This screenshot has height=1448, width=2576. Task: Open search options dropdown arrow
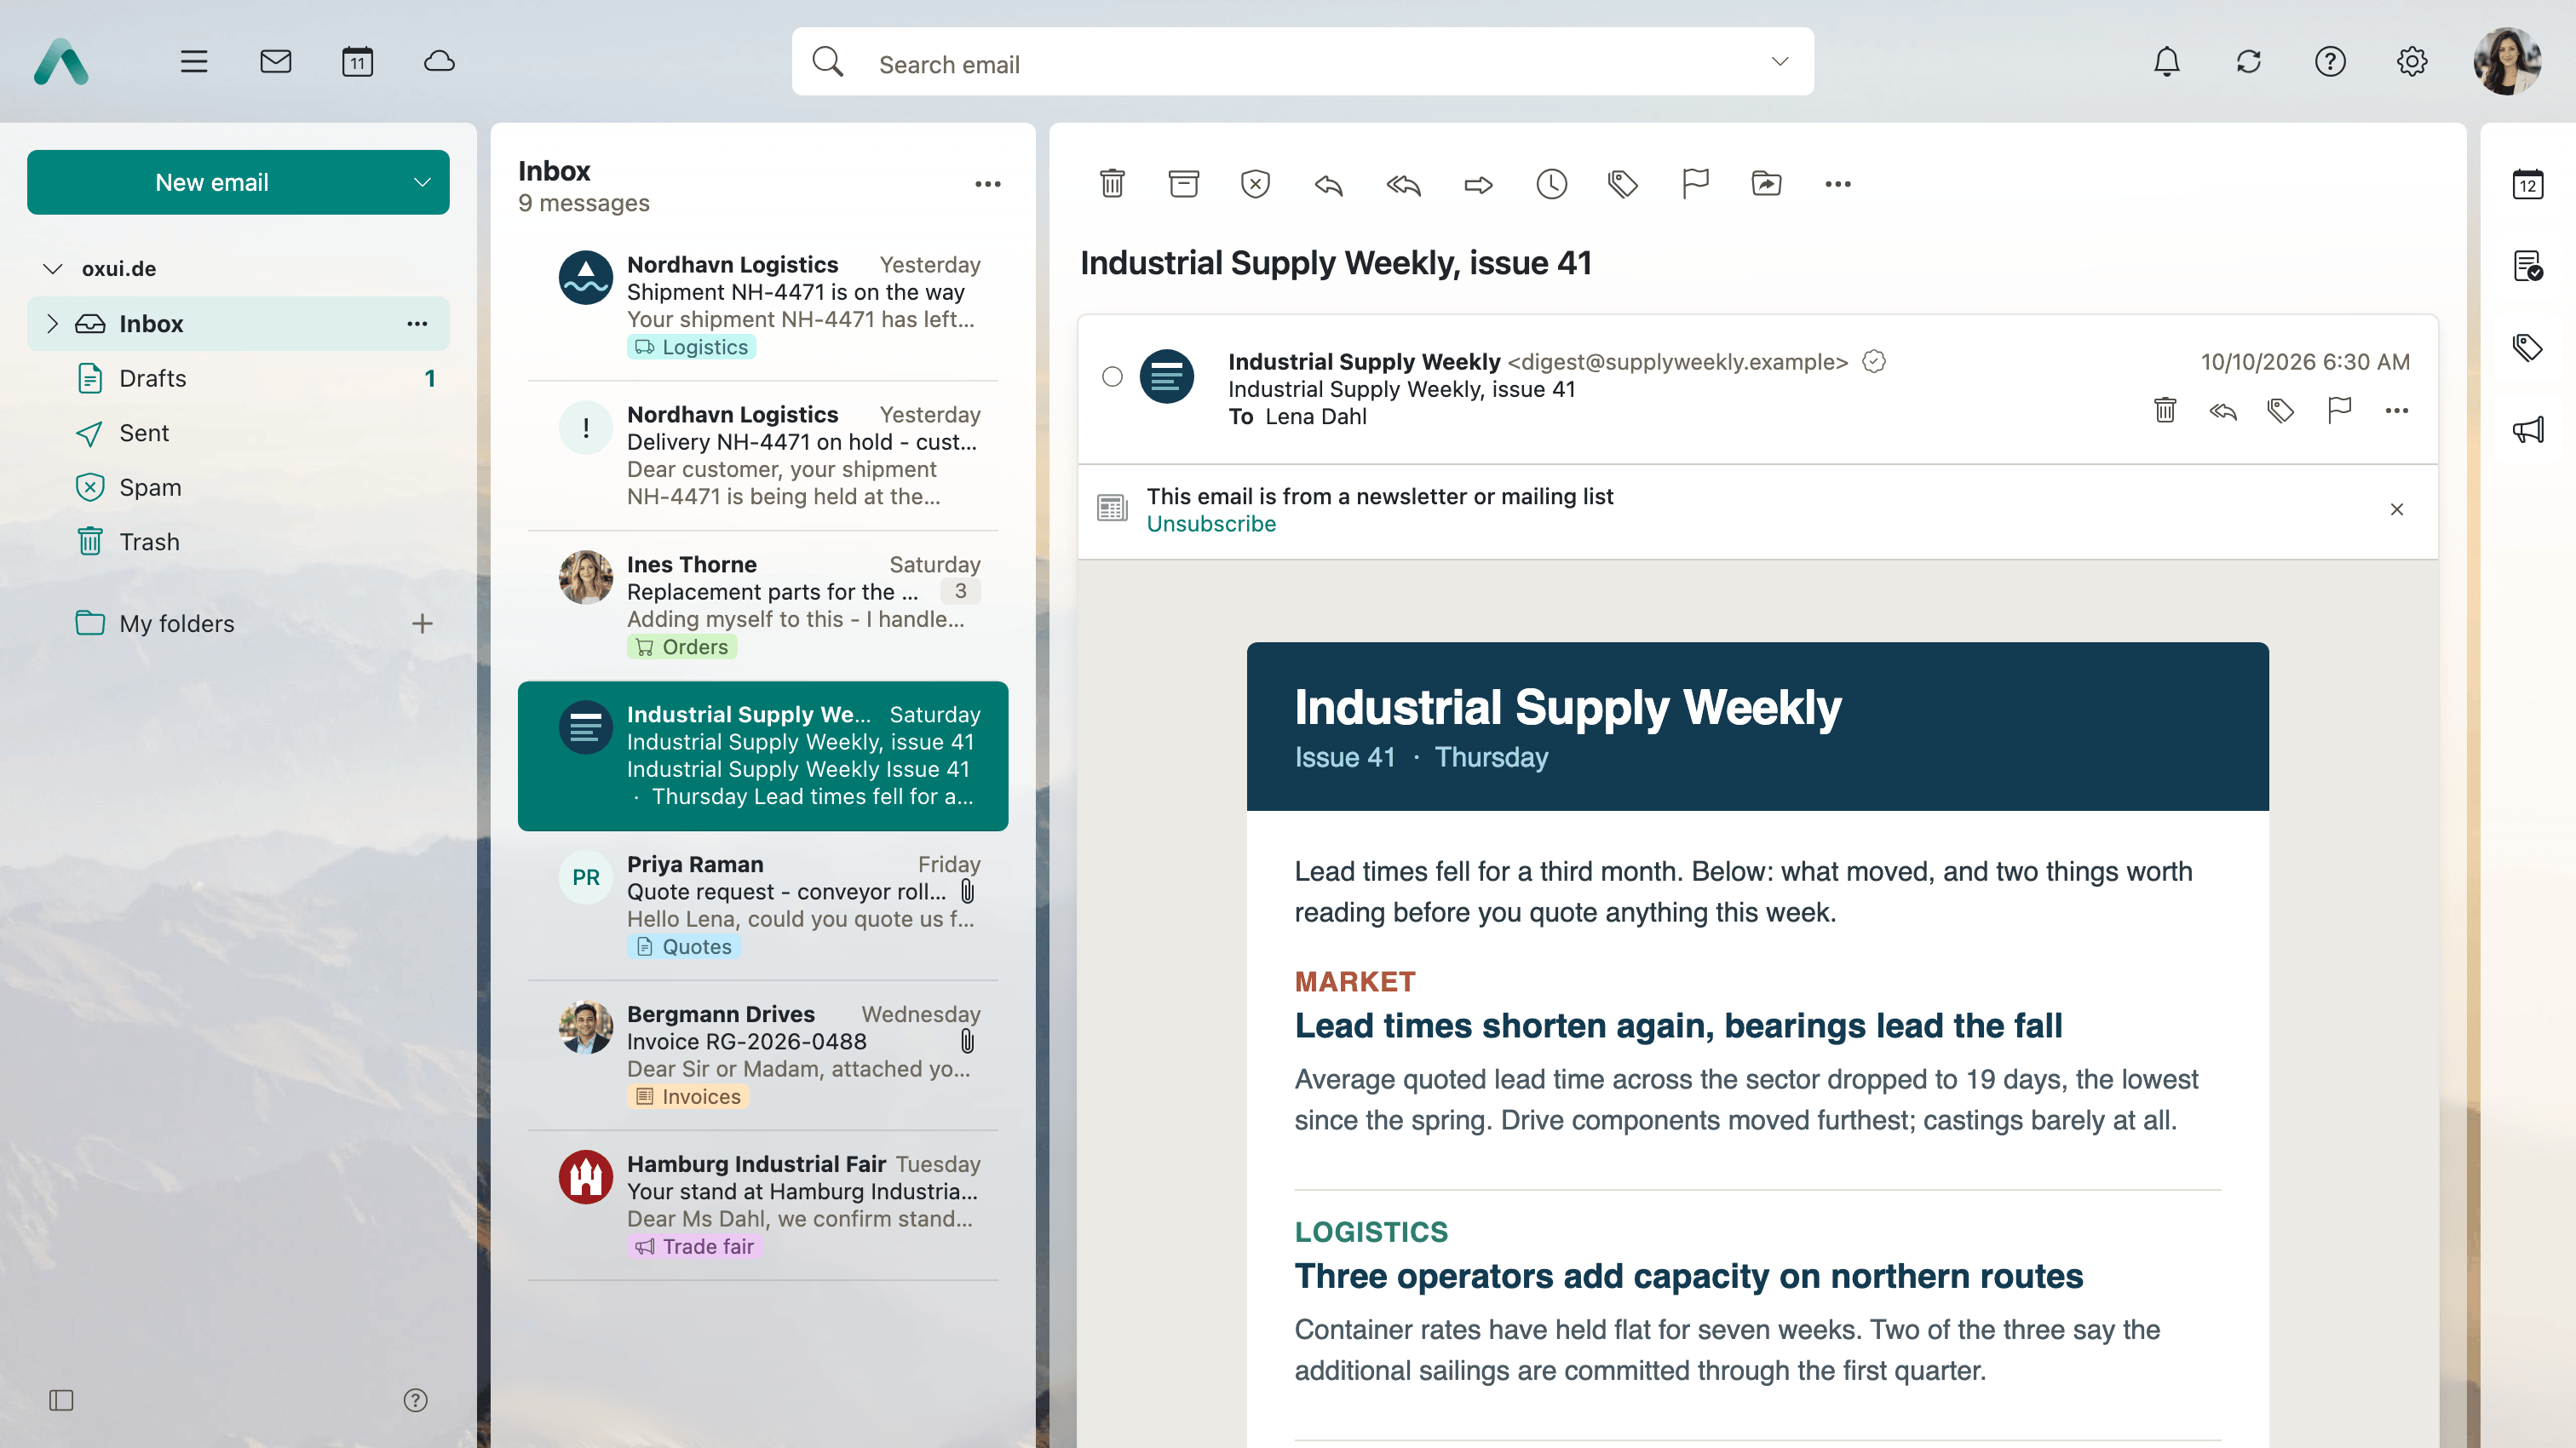click(x=1779, y=62)
